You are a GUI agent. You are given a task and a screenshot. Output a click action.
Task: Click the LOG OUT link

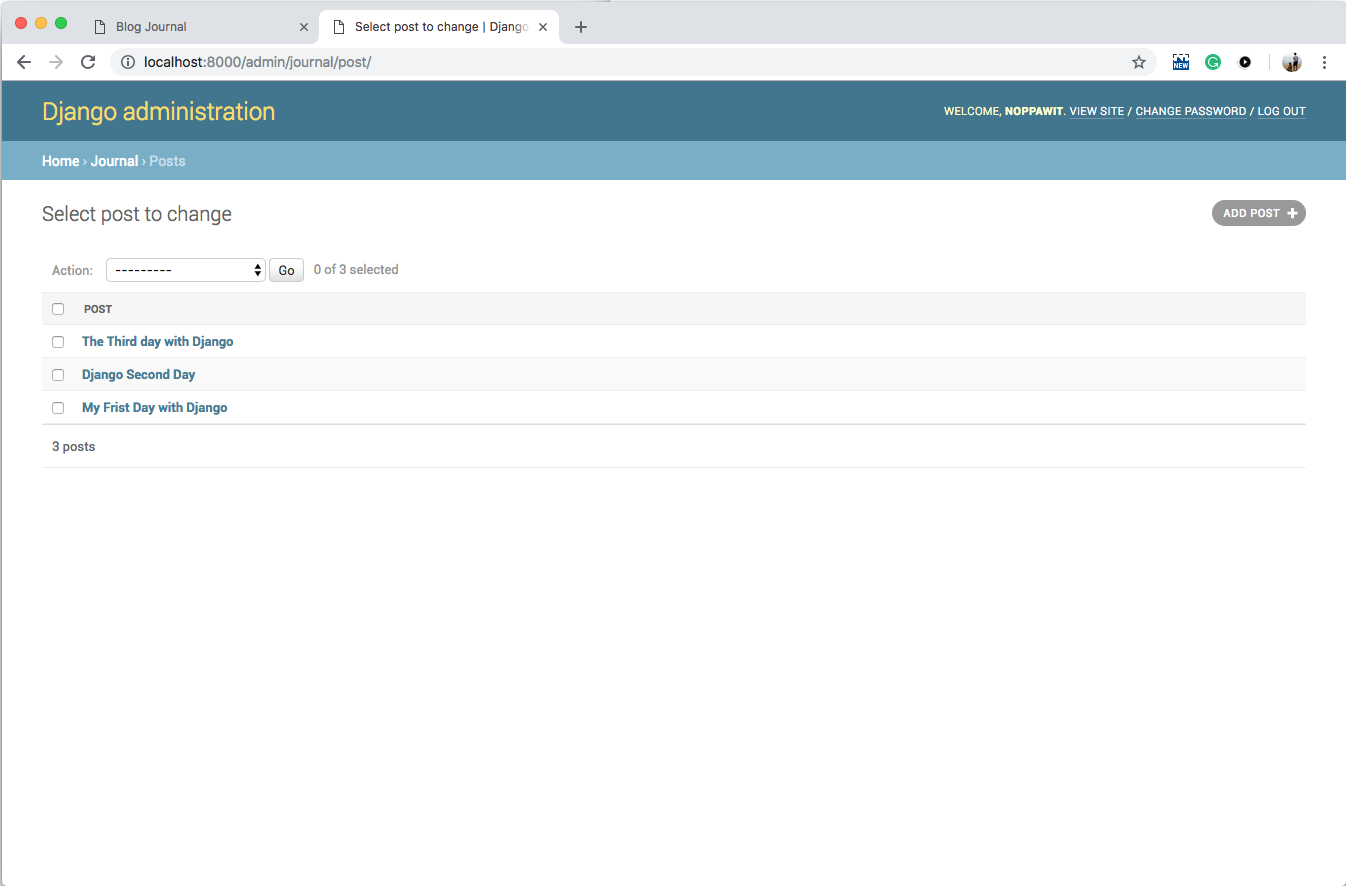[x=1282, y=111]
